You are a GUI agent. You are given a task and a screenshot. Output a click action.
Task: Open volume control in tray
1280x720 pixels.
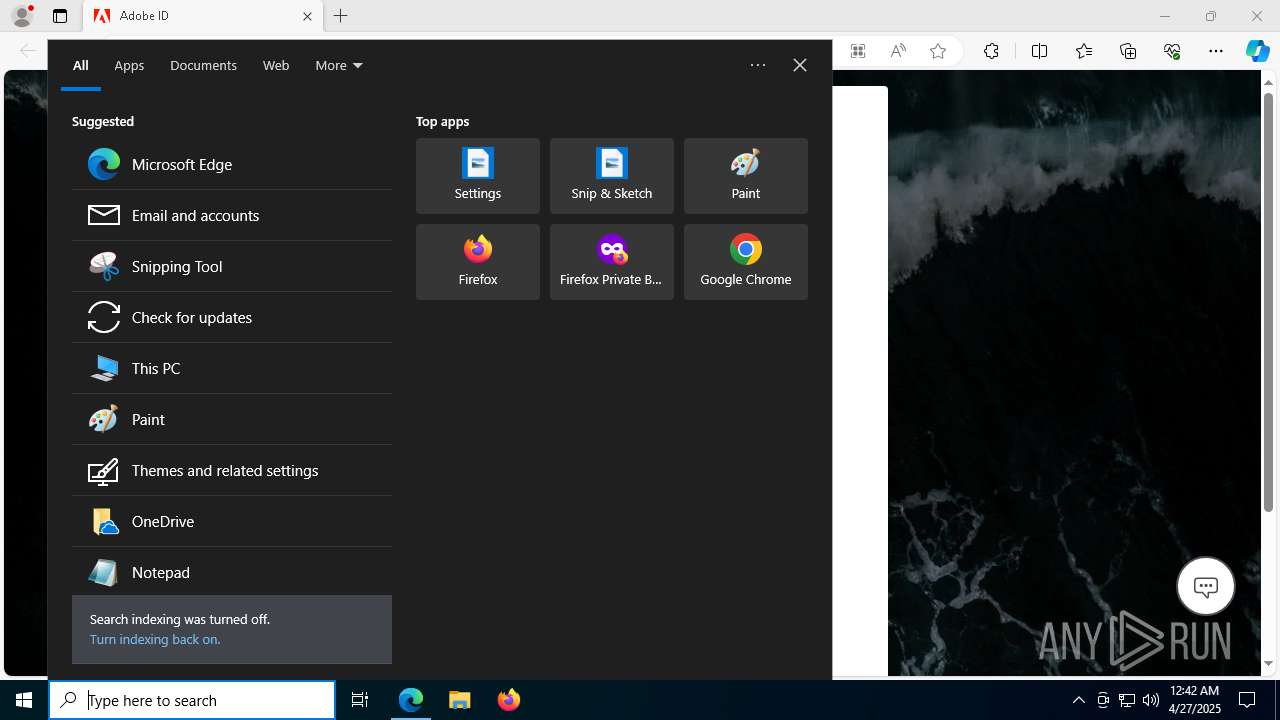[x=1151, y=700]
